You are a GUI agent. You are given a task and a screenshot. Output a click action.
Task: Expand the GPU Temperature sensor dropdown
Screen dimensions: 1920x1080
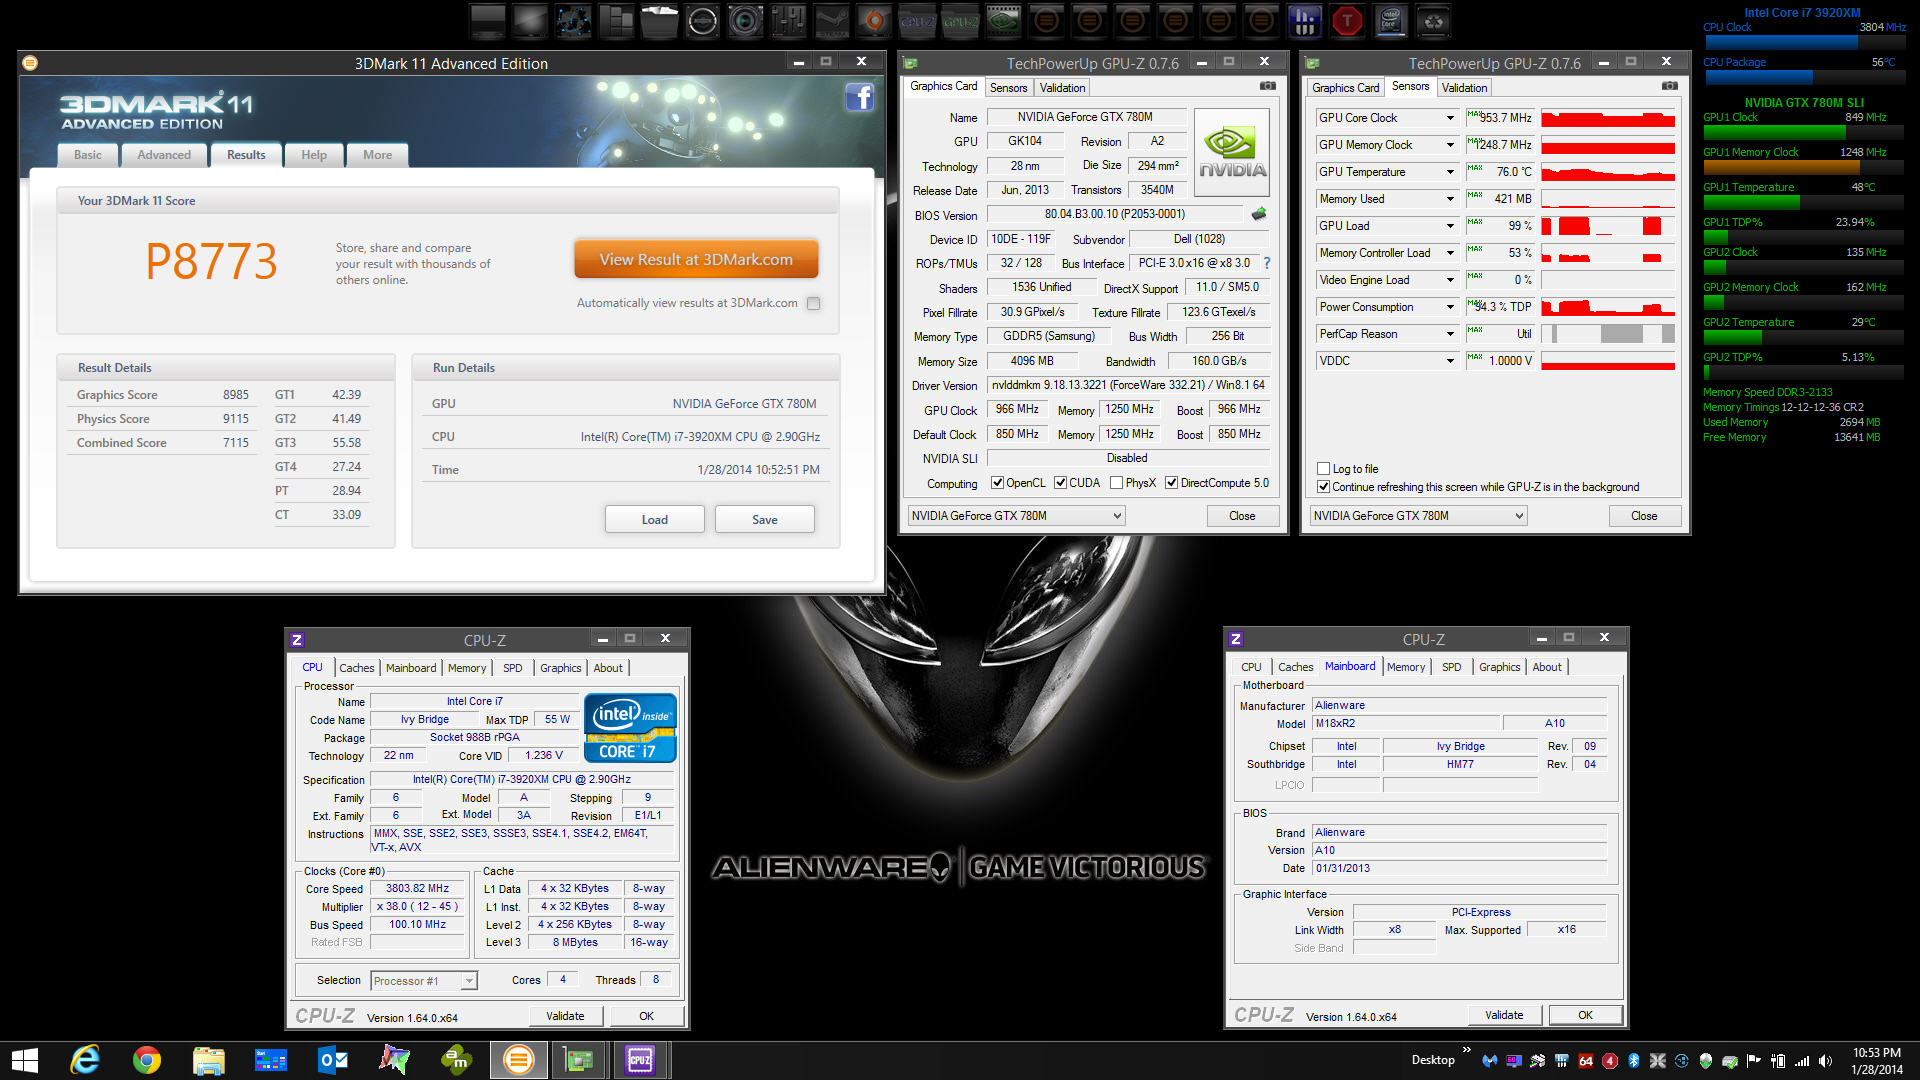1450,172
